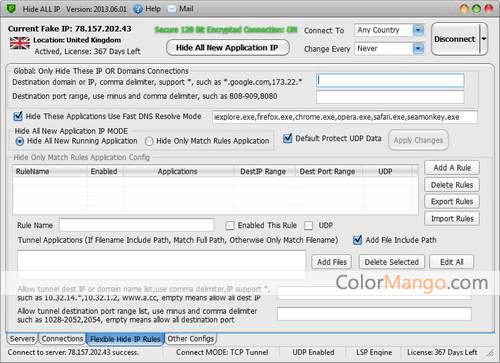Open Help via the globe icon

click(138, 9)
